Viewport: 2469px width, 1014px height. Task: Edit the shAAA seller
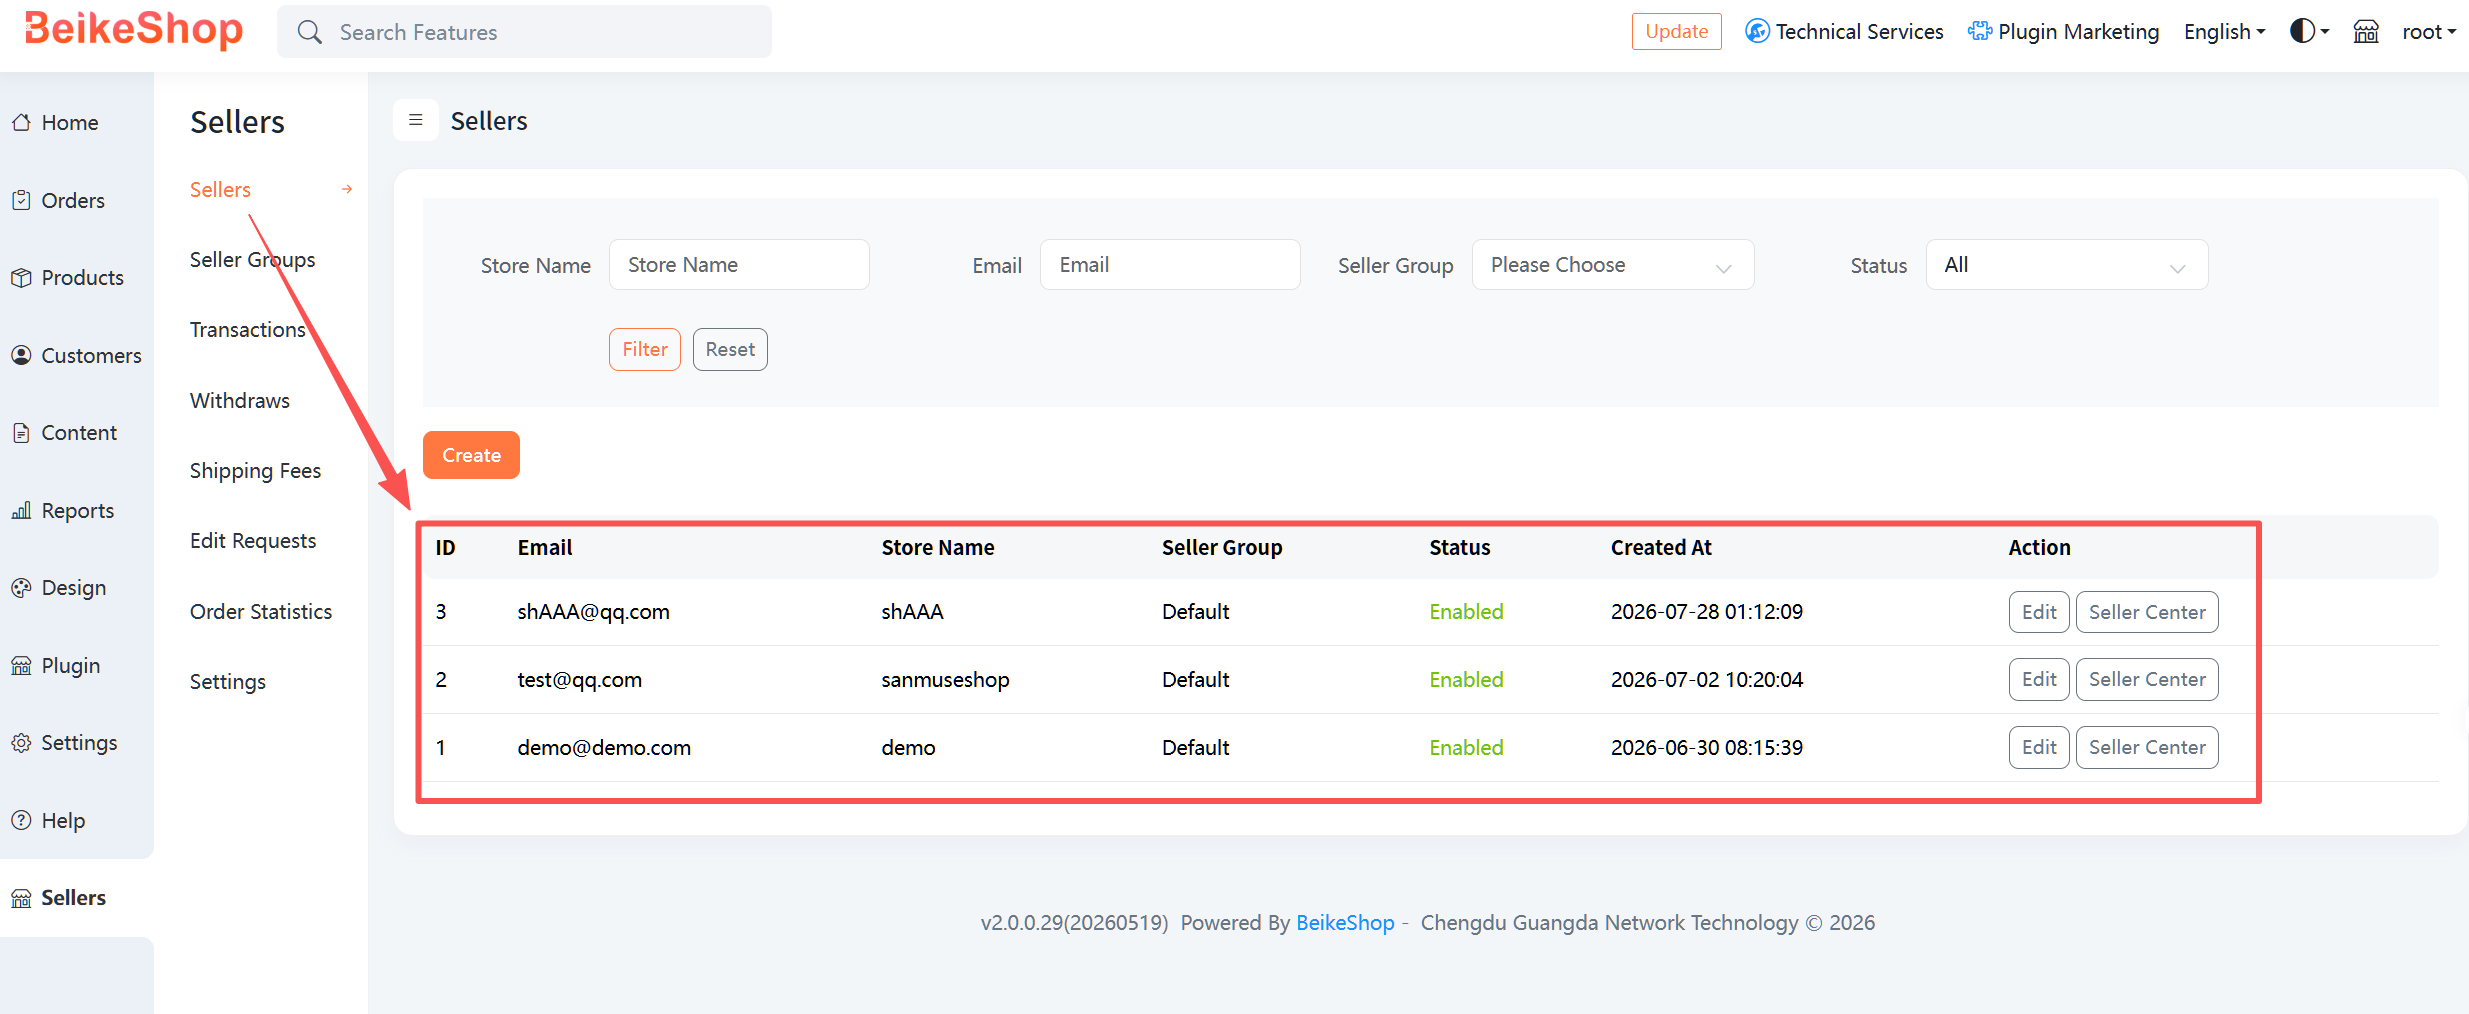[x=2039, y=612]
